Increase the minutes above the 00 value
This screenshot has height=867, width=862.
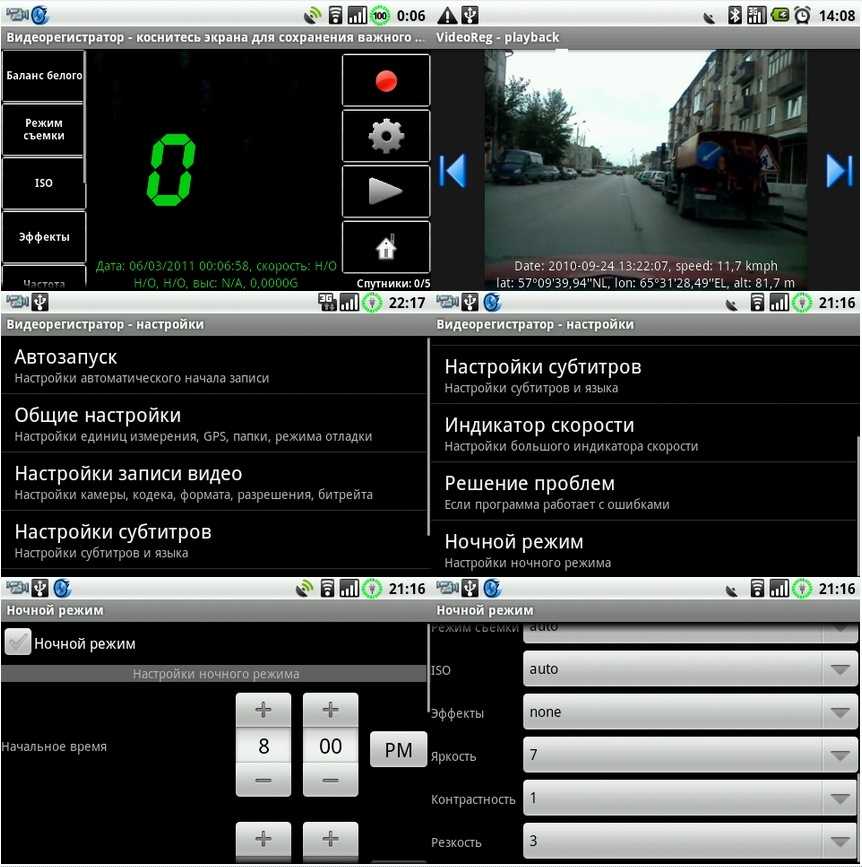click(330, 709)
